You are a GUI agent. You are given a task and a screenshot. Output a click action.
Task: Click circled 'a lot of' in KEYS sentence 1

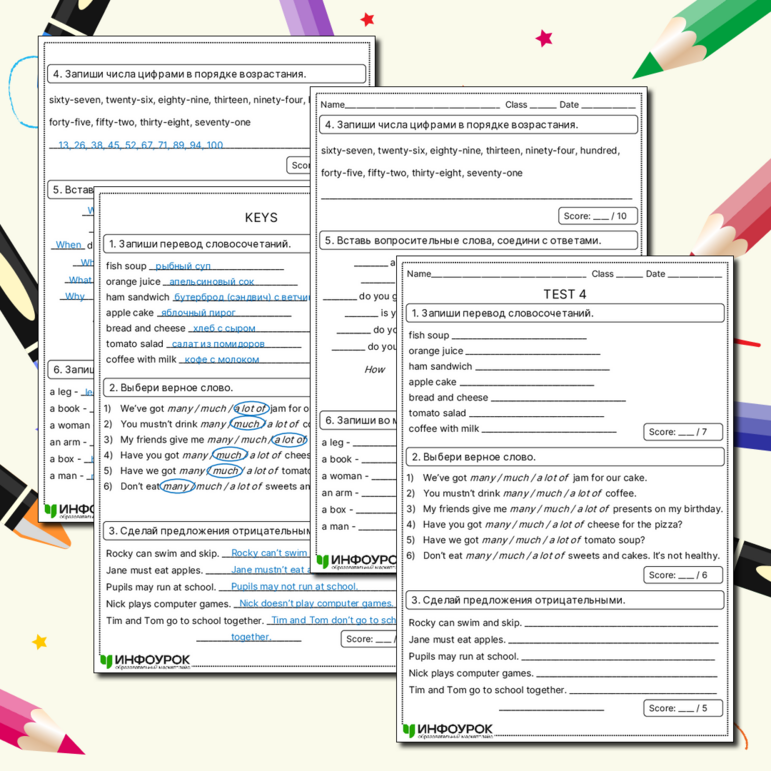click(x=251, y=408)
